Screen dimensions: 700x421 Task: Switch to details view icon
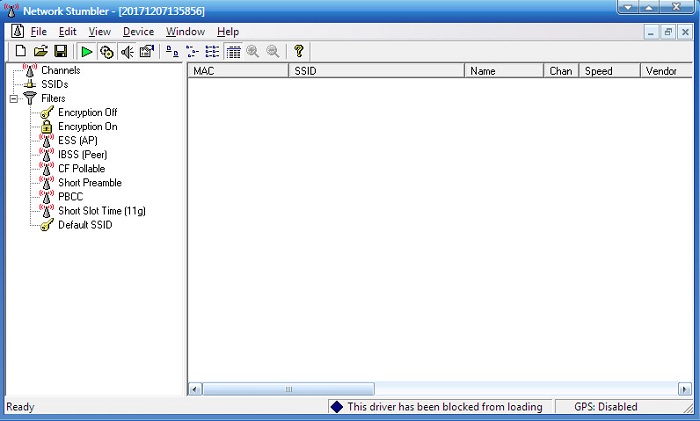[233, 52]
